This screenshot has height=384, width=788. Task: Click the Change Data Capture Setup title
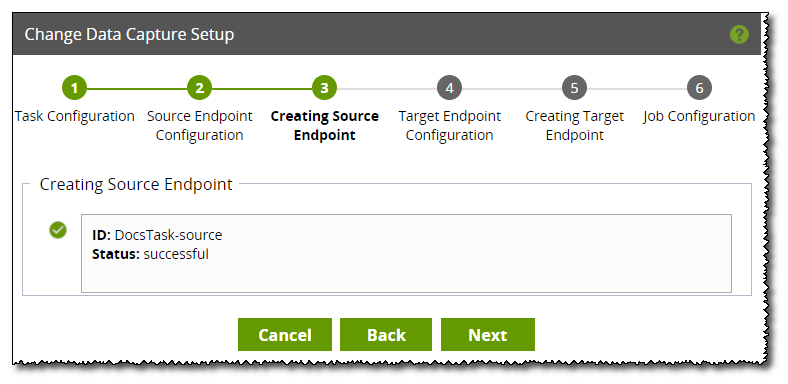pos(129,35)
